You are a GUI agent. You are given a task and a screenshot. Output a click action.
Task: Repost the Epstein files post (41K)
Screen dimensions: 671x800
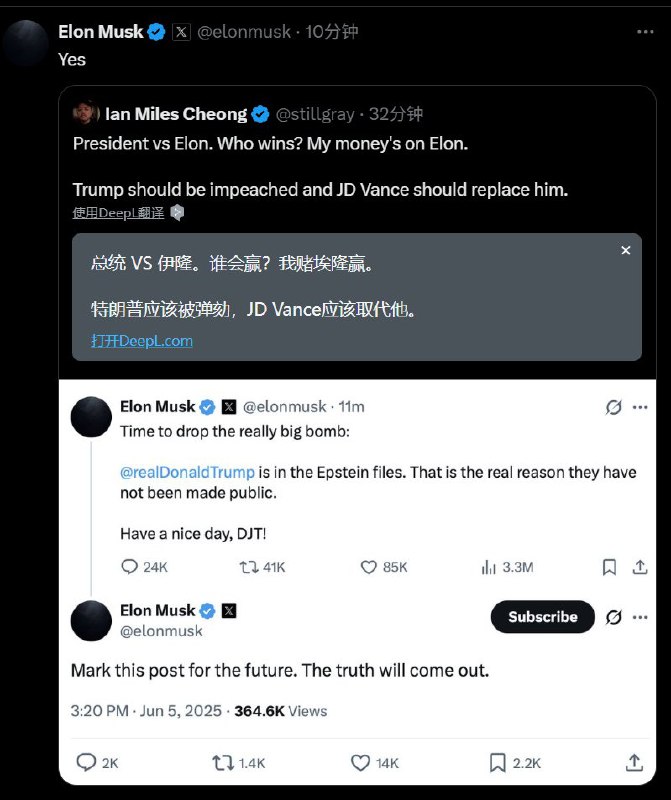262,567
